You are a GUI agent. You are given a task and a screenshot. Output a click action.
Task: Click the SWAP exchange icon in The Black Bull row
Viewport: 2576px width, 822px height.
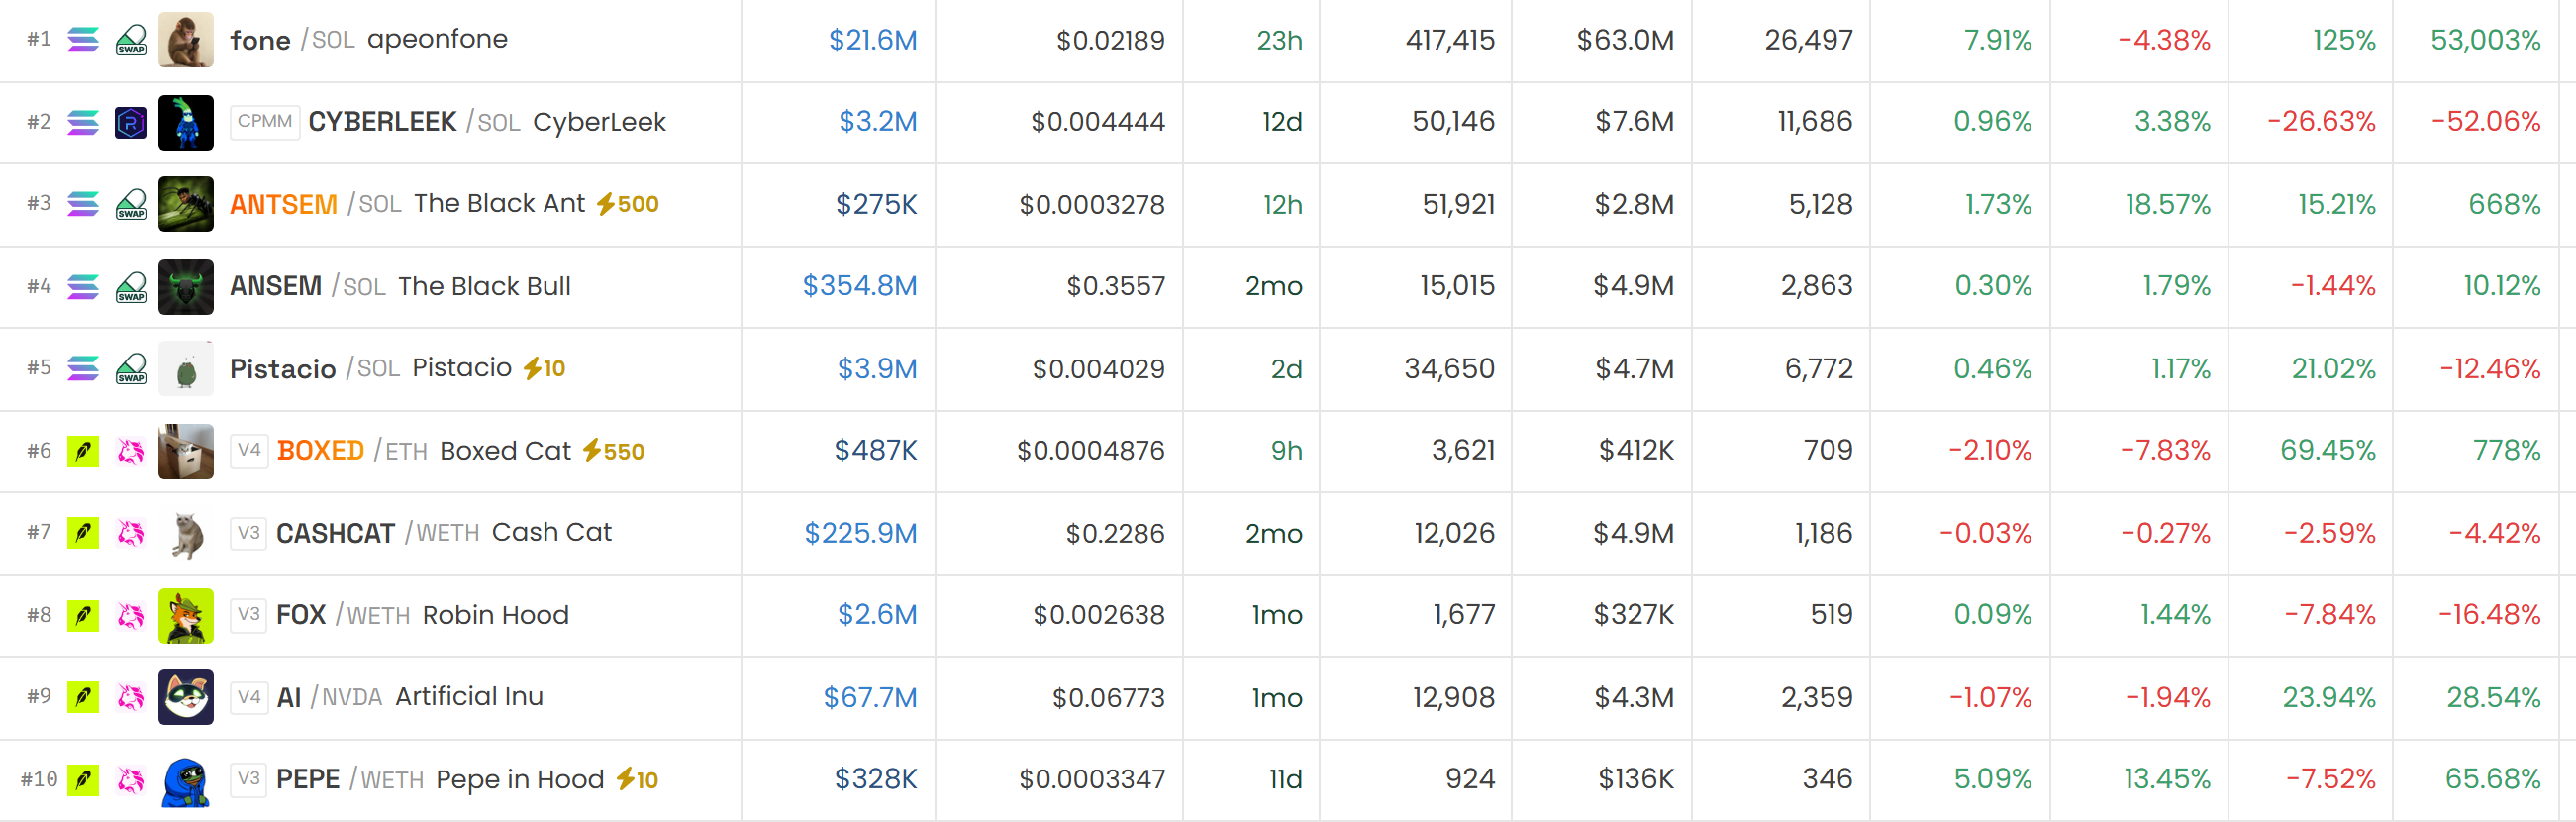coord(131,287)
